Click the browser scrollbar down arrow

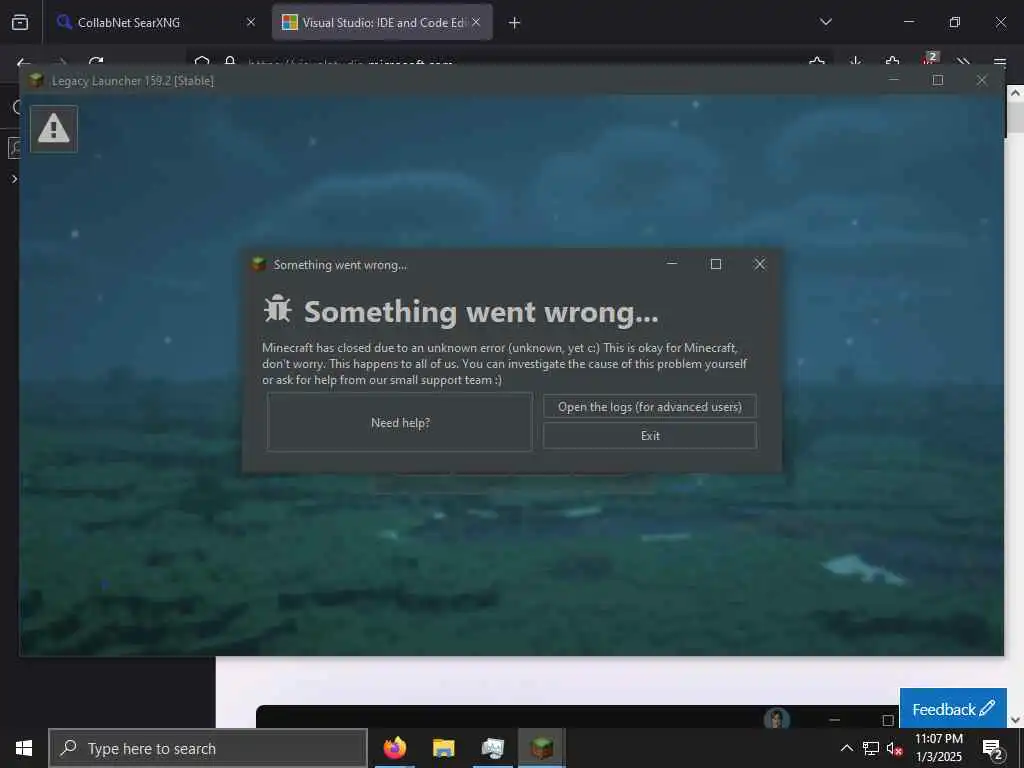[1015, 720]
